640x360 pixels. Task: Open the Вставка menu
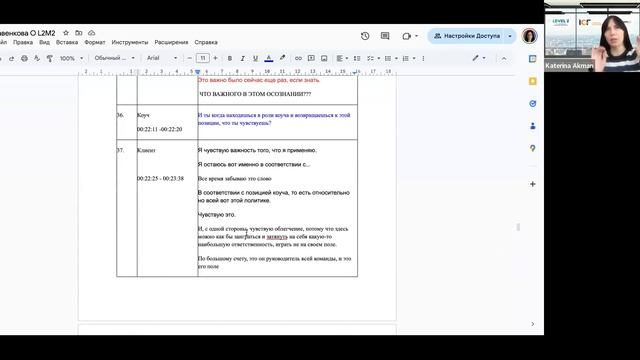pos(67,42)
